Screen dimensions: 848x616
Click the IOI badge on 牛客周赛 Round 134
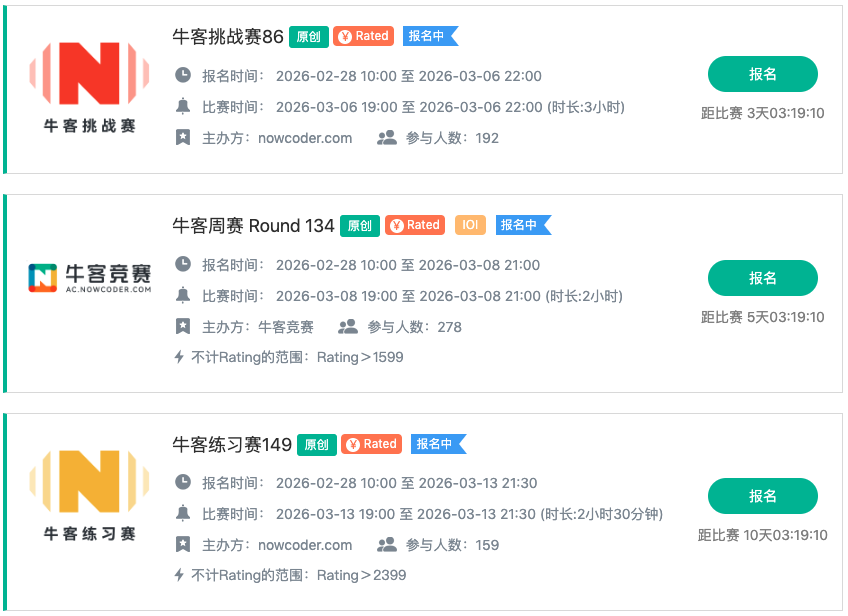coord(470,226)
